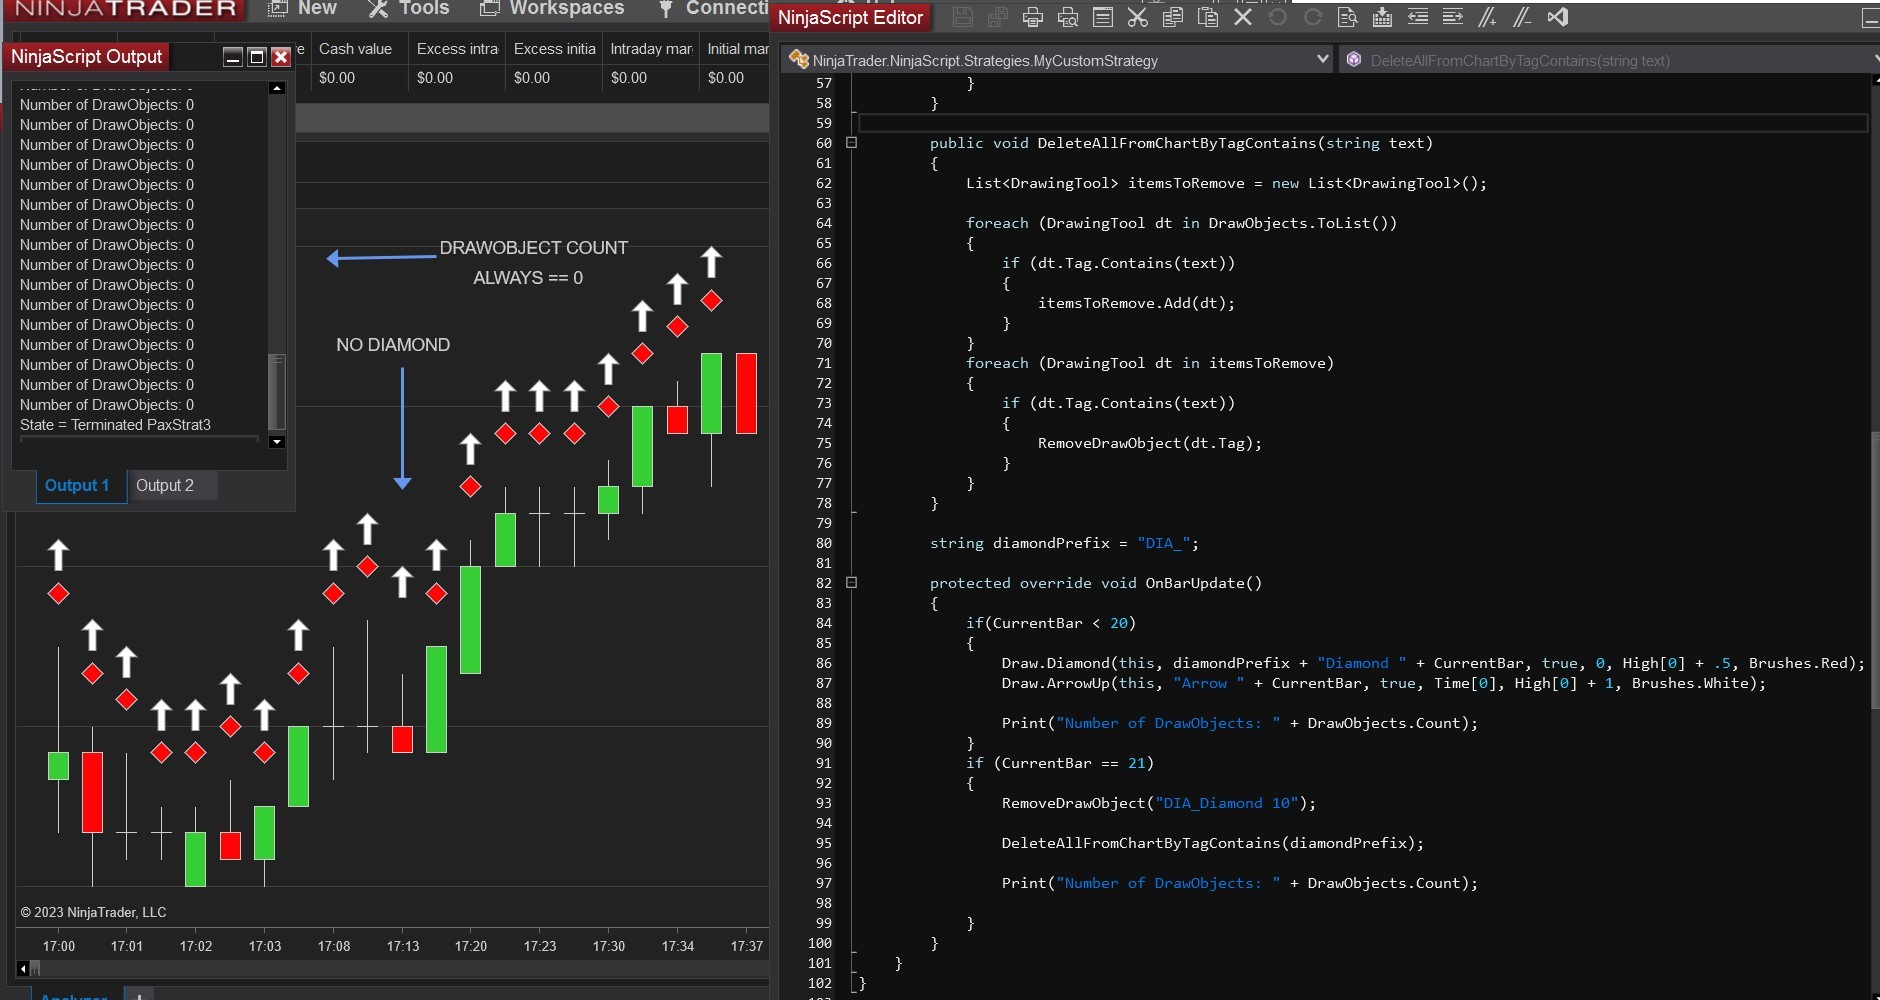Click the uncomment selection icon
The image size is (1880, 1000).
1522,17
